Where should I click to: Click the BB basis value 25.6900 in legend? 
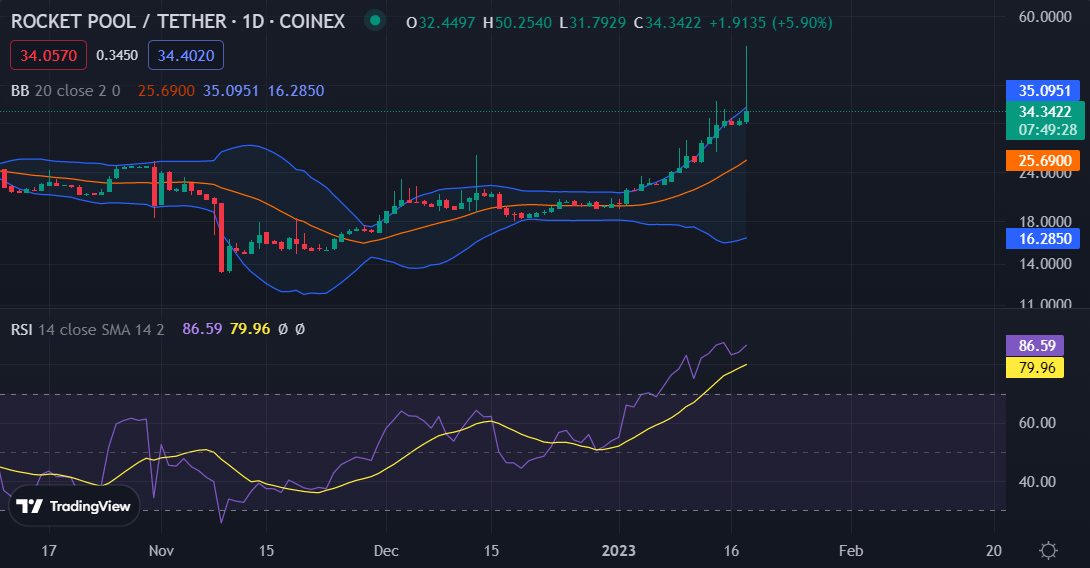coord(166,91)
